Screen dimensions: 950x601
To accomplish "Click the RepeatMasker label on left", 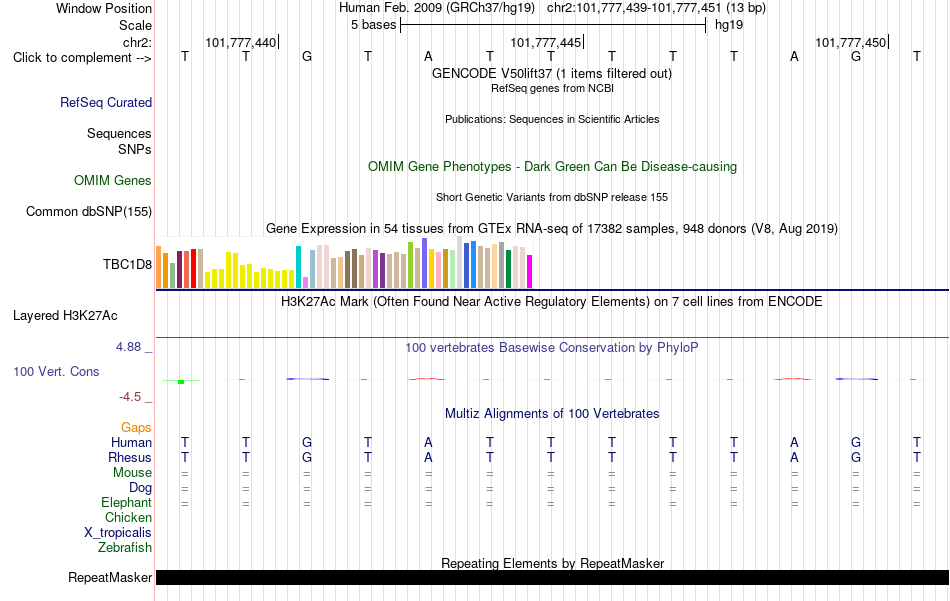I will (x=110, y=577).
